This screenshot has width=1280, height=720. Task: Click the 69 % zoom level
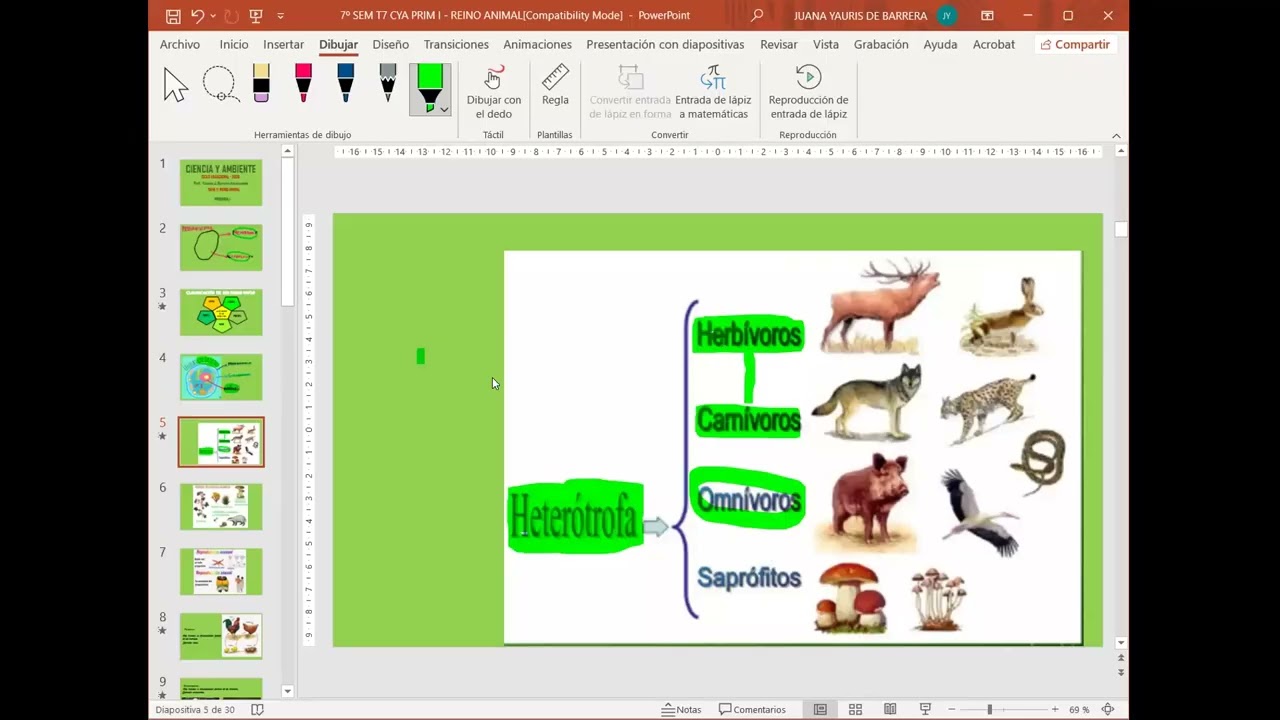pyautogui.click(x=1079, y=709)
